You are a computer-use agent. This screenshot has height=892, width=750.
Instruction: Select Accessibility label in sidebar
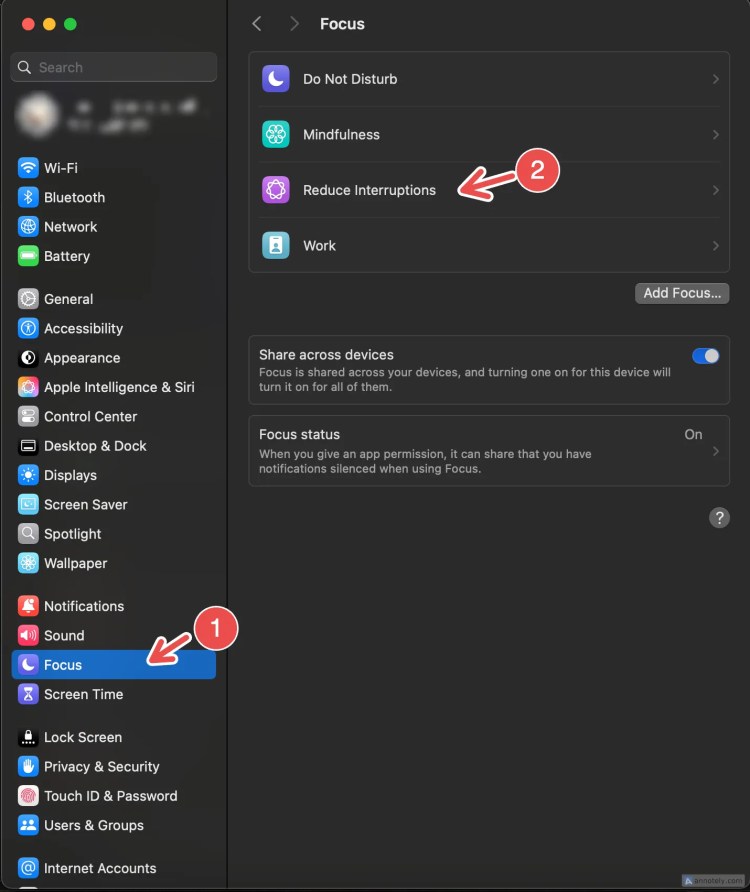point(84,328)
